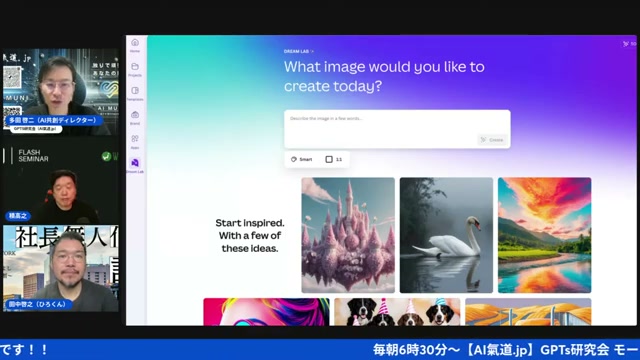Open the Smart style dropdown

click(302, 160)
